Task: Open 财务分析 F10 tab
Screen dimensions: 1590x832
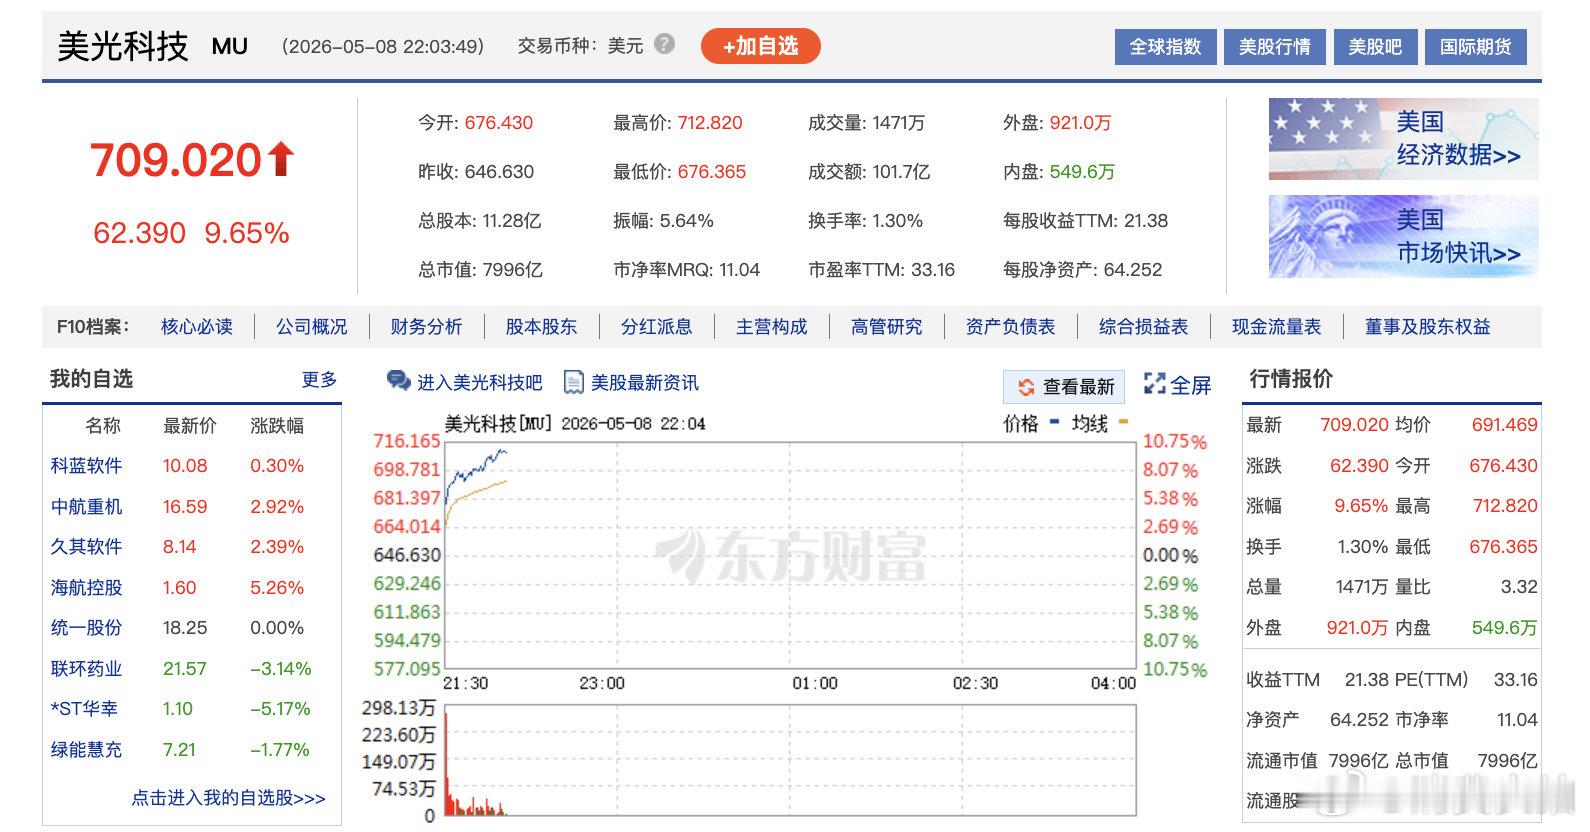Action: click(x=426, y=327)
